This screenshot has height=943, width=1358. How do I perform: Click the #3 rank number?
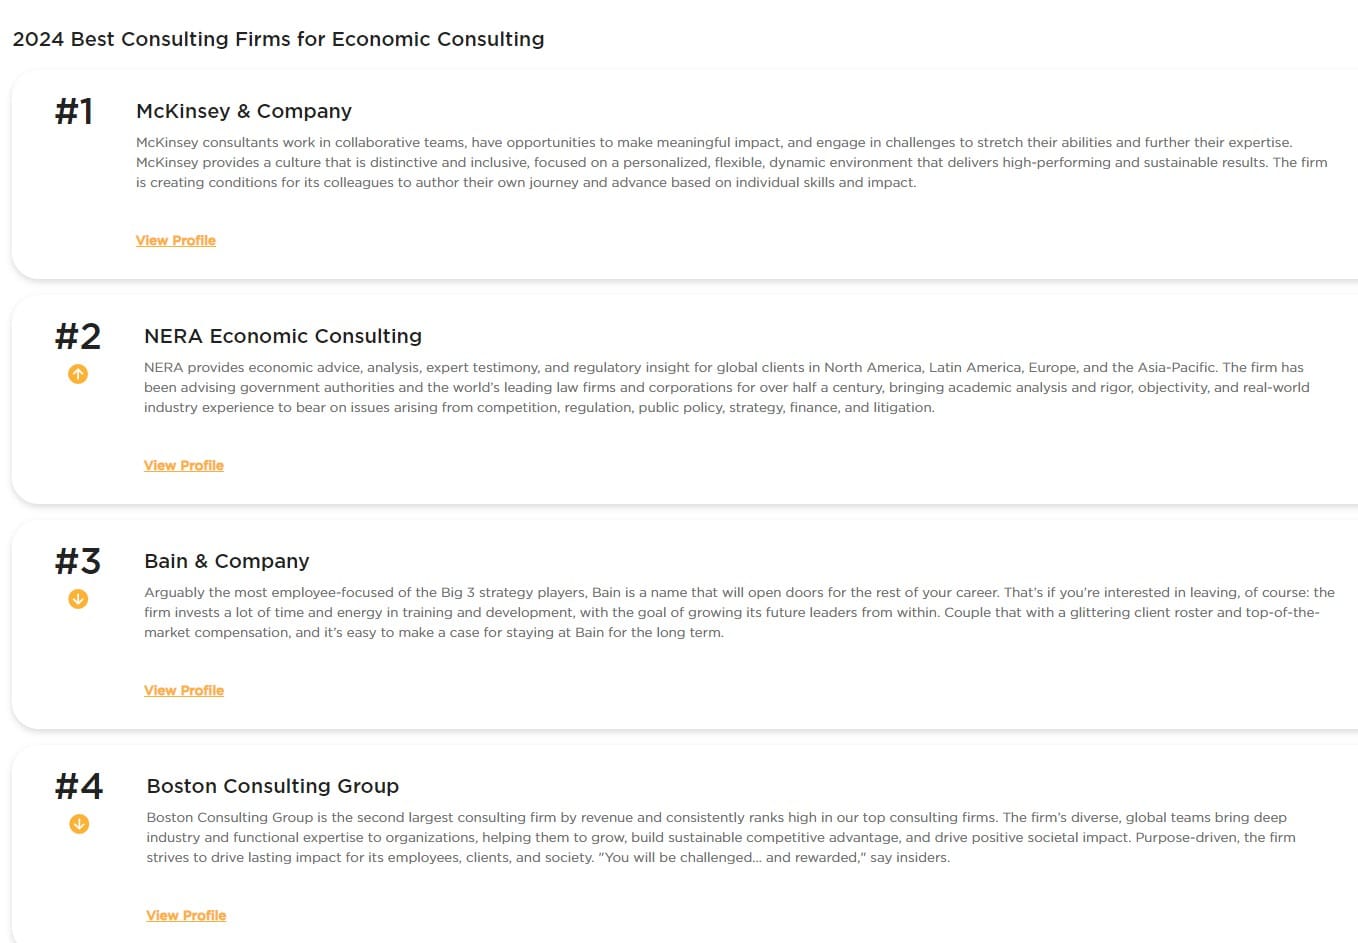78,561
